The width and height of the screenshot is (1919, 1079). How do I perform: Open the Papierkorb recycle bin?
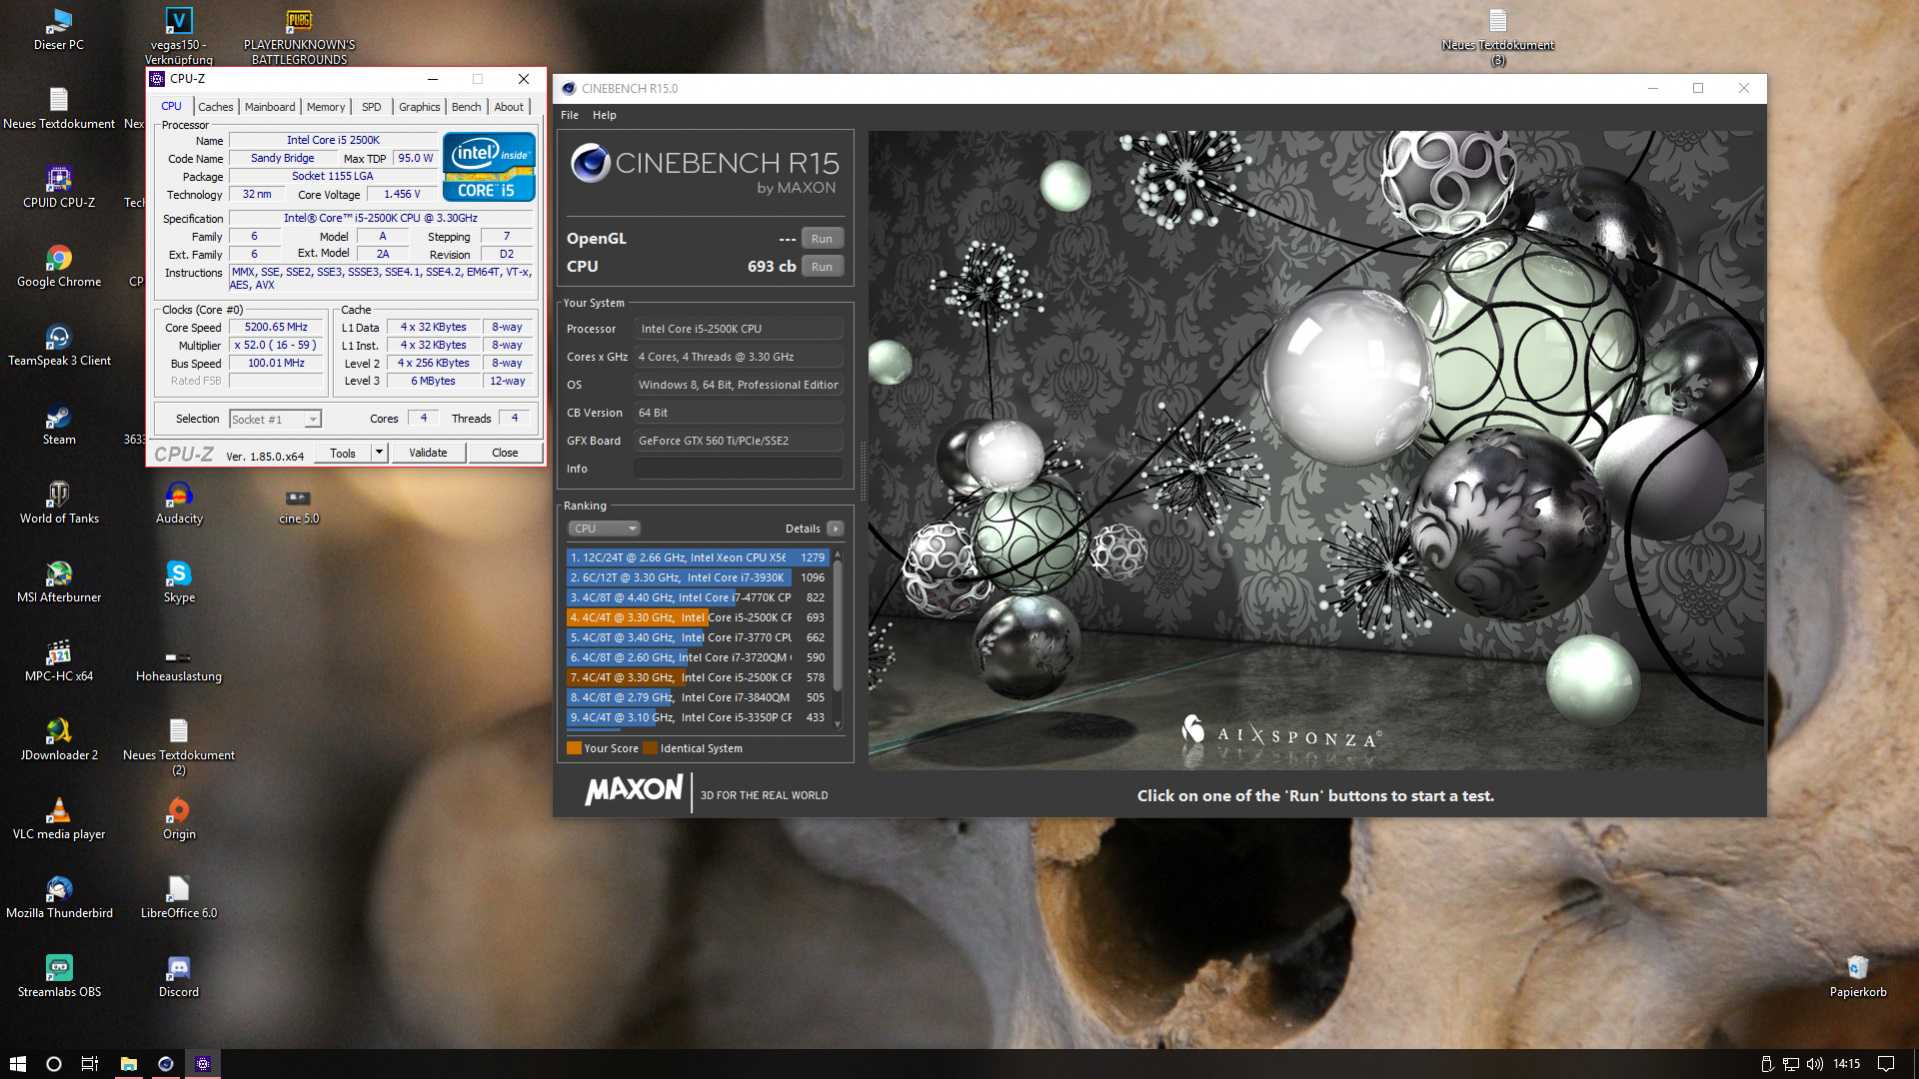(1858, 977)
